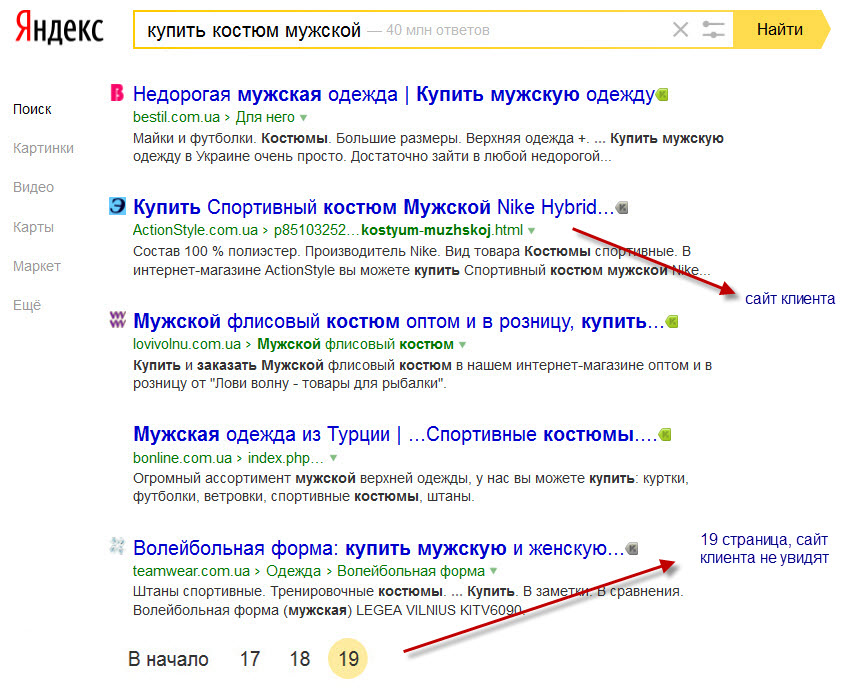Click the snippet starting 'Огромный ассортимент мужской'
The width and height of the screenshot is (849, 695).
pos(411,487)
